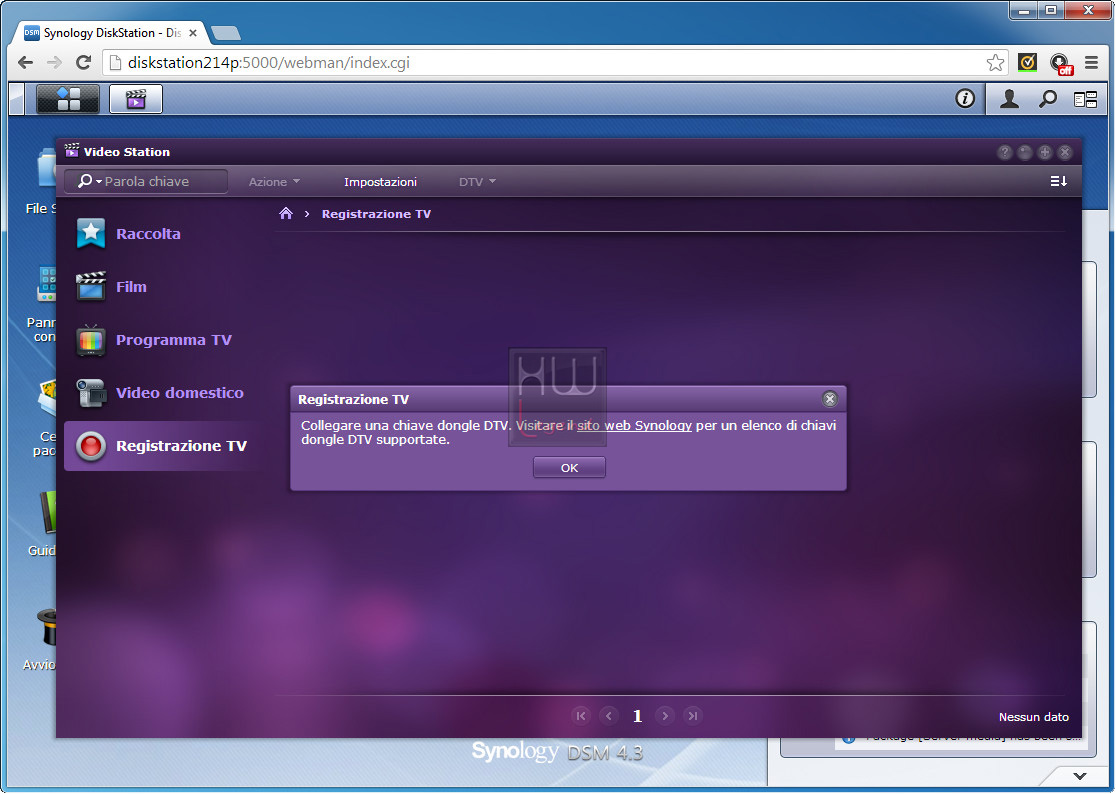Close the Registrazione TV dialog
The image size is (1116, 794).
830,399
